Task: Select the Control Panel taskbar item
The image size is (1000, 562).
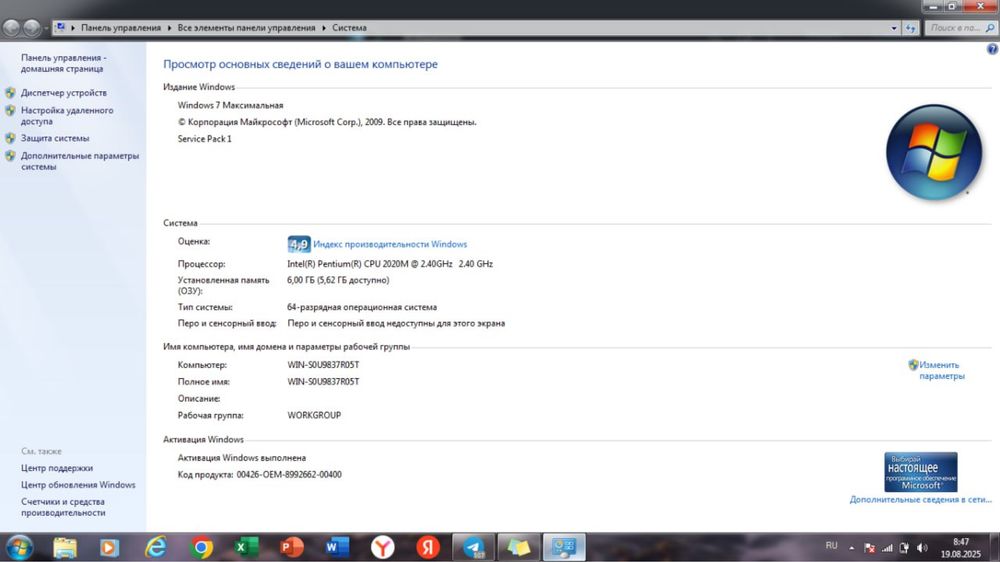Action: (564, 547)
